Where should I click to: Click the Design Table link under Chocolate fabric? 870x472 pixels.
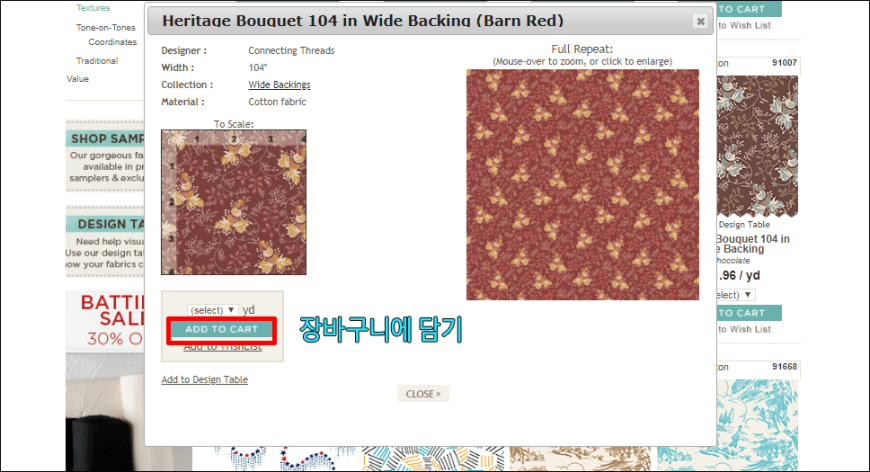pos(744,225)
